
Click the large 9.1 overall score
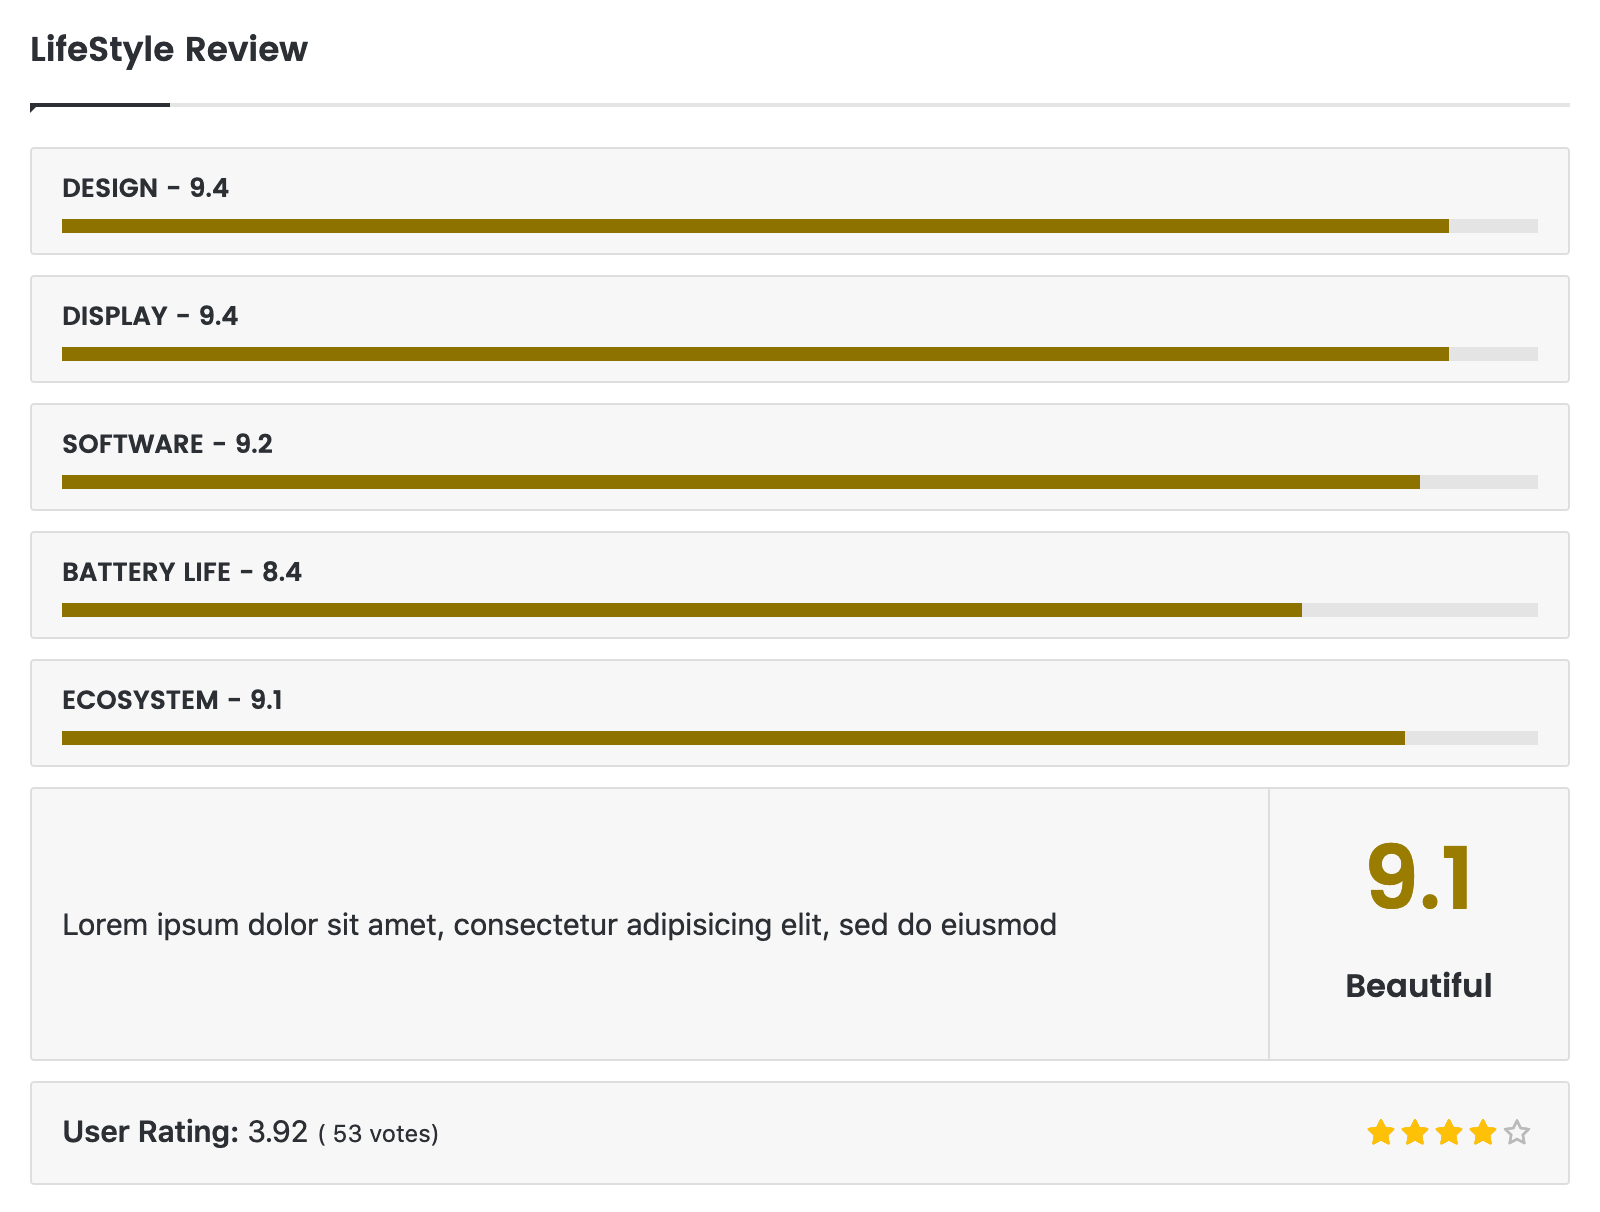click(x=1418, y=878)
